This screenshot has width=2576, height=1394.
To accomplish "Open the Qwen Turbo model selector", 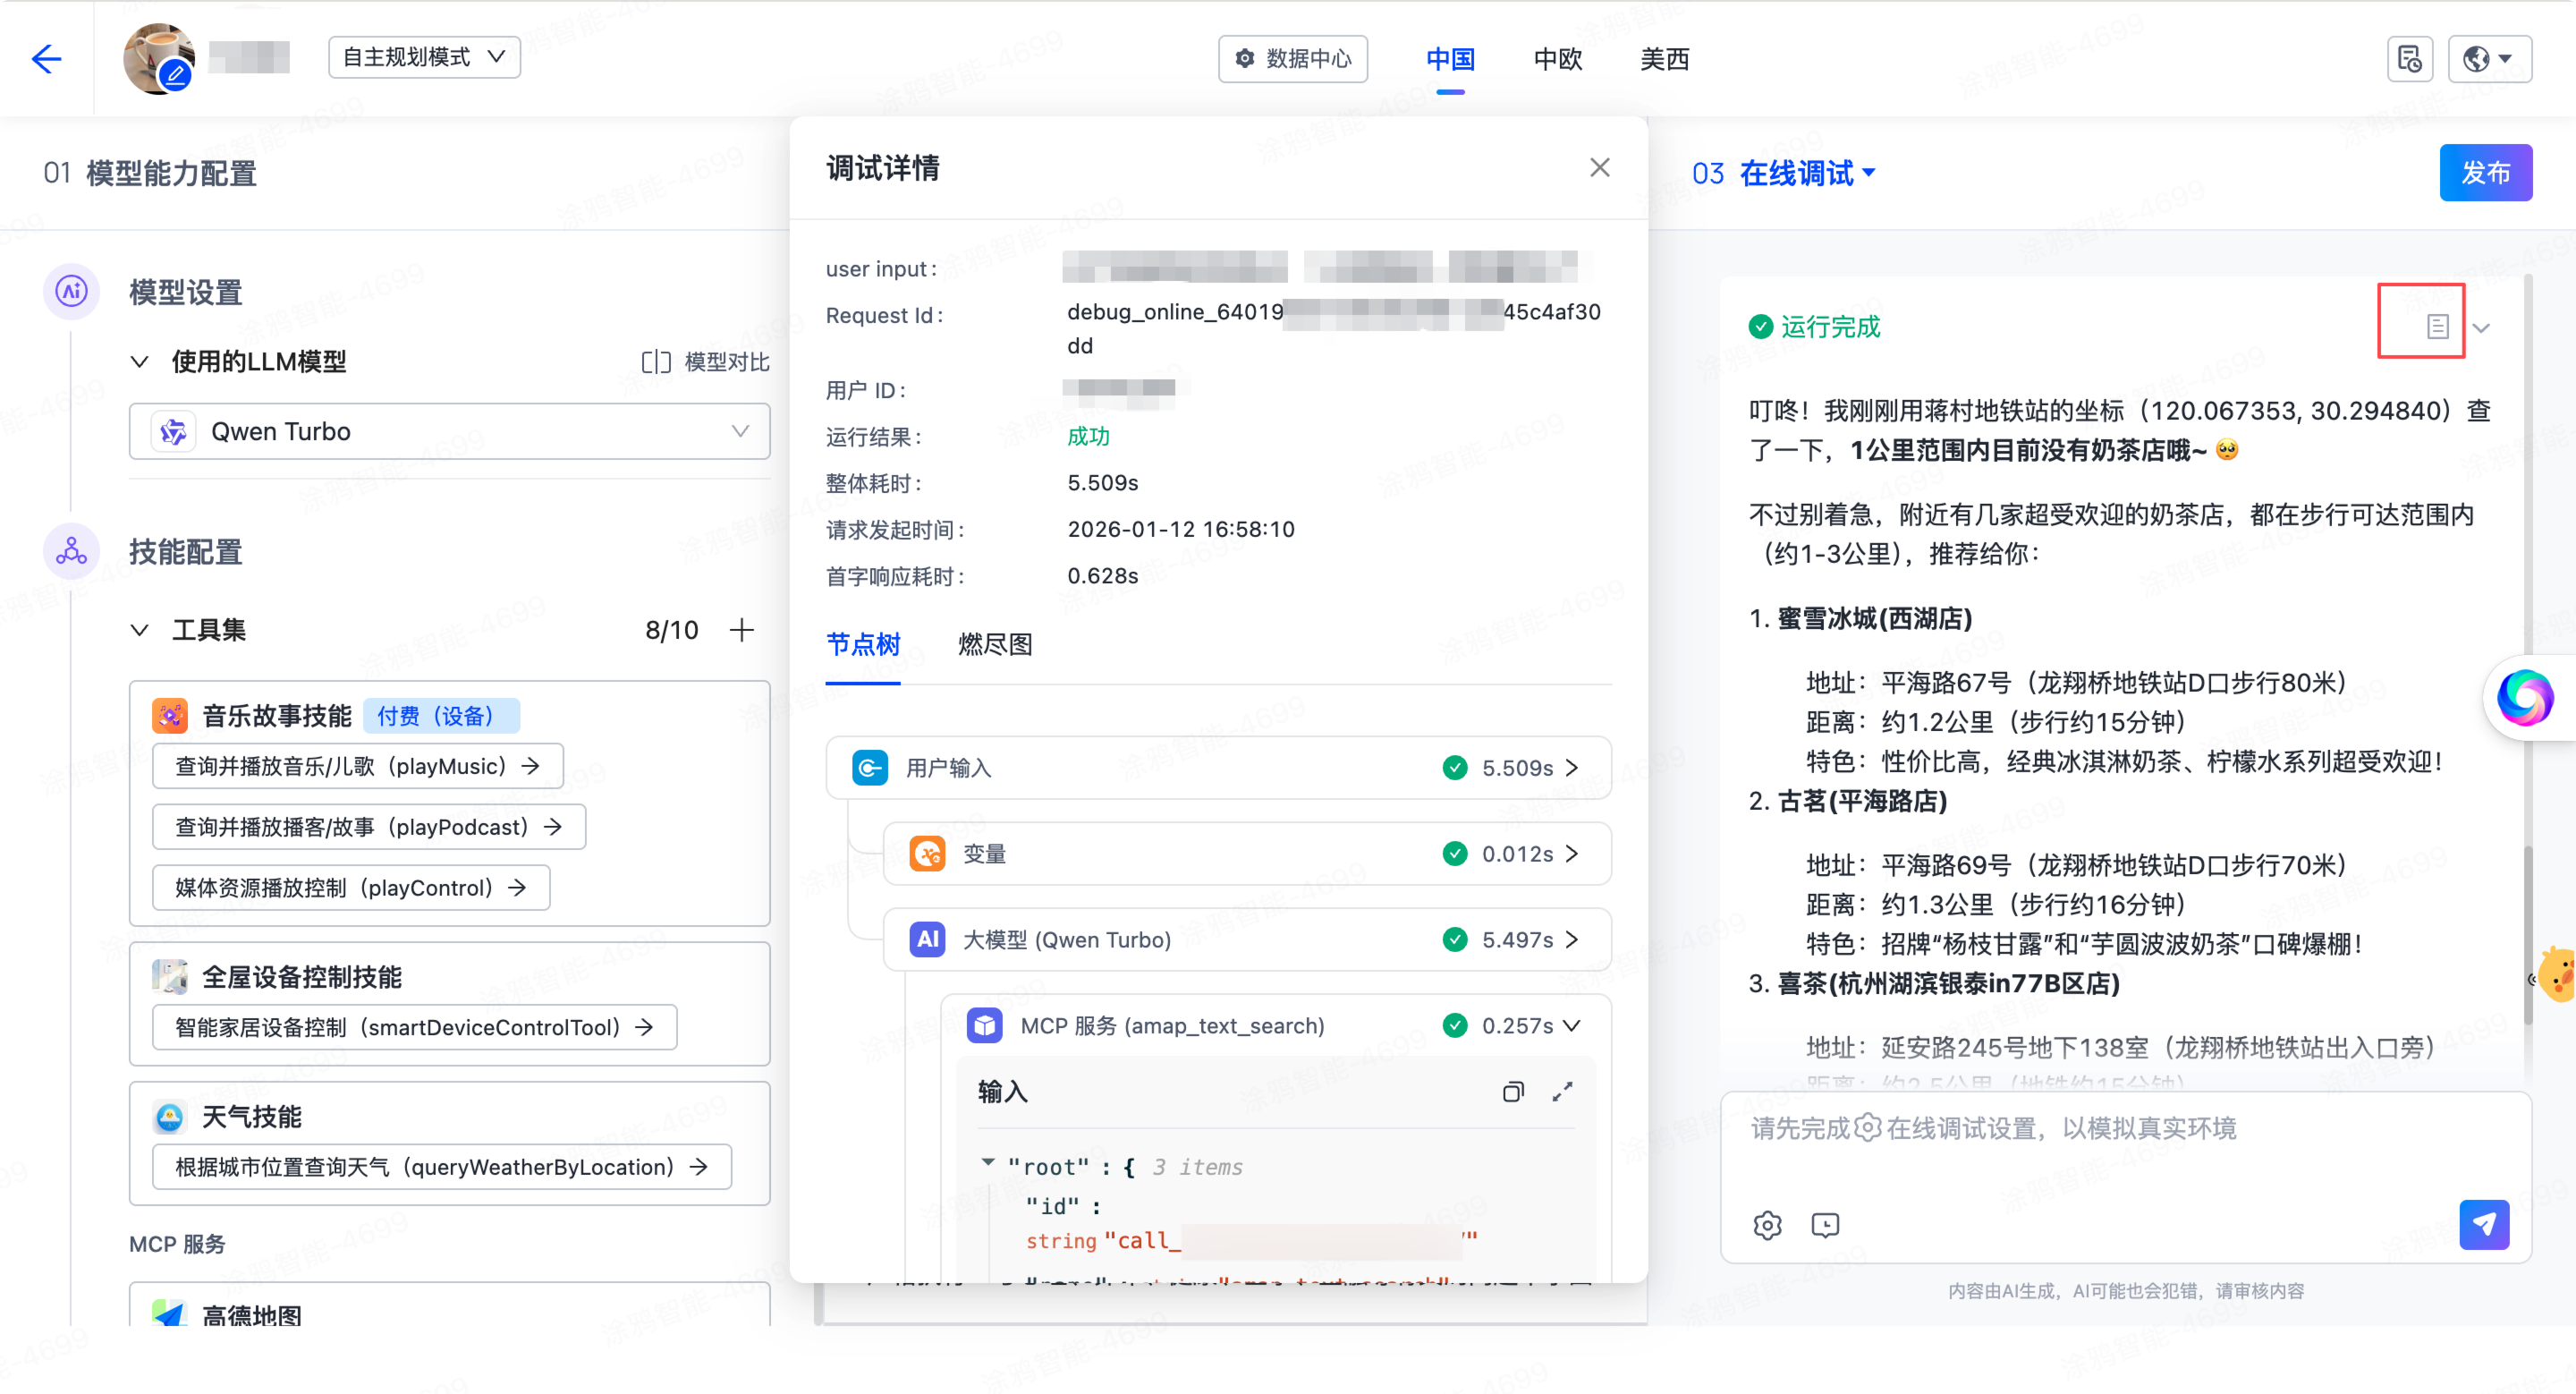I will (449, 431).
